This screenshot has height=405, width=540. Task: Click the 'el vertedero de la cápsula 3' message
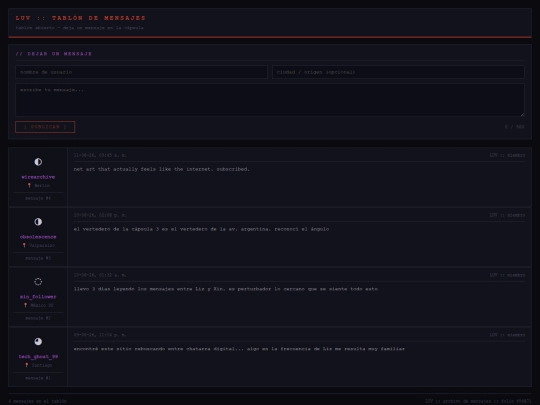click(x=201, y=229)
